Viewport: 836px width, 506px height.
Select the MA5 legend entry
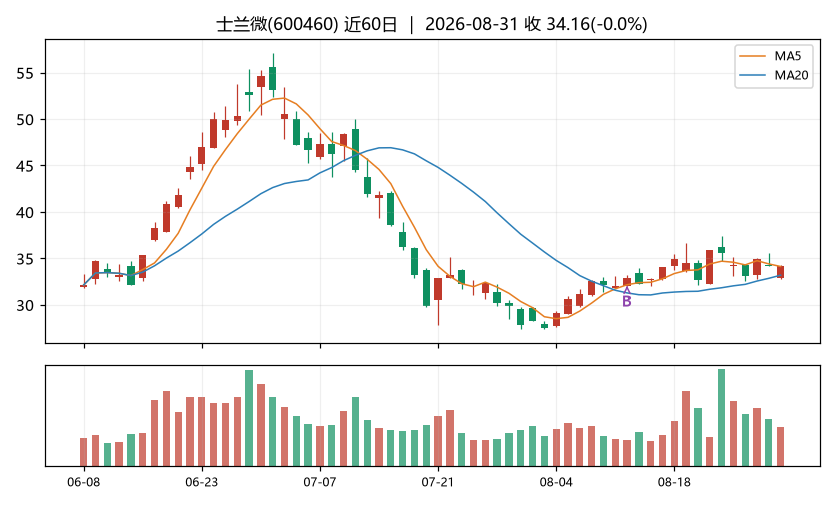[774, 56]
